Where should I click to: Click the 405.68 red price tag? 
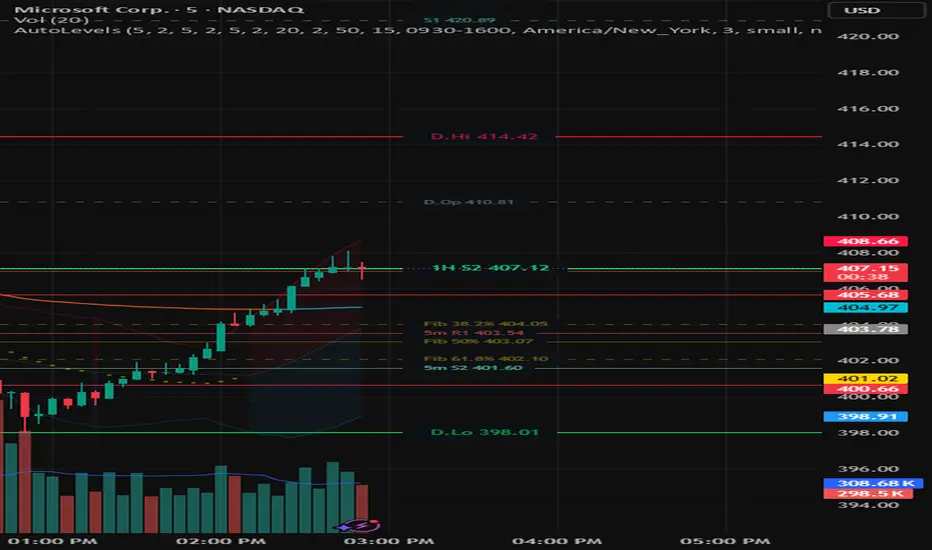point(865,295)
